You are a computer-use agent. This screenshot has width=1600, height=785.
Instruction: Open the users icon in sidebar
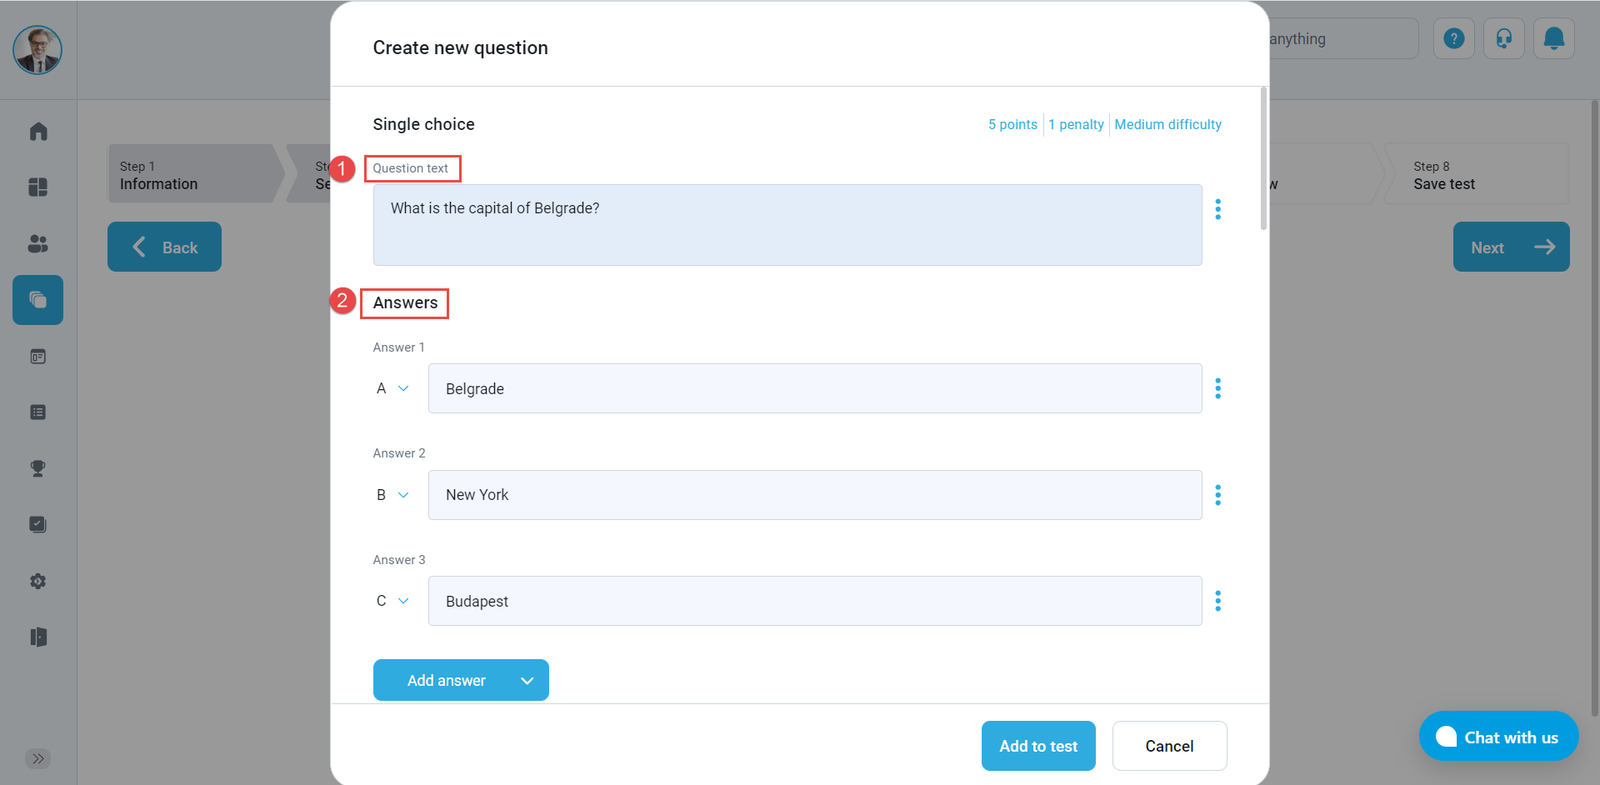(x=38, y=244)
